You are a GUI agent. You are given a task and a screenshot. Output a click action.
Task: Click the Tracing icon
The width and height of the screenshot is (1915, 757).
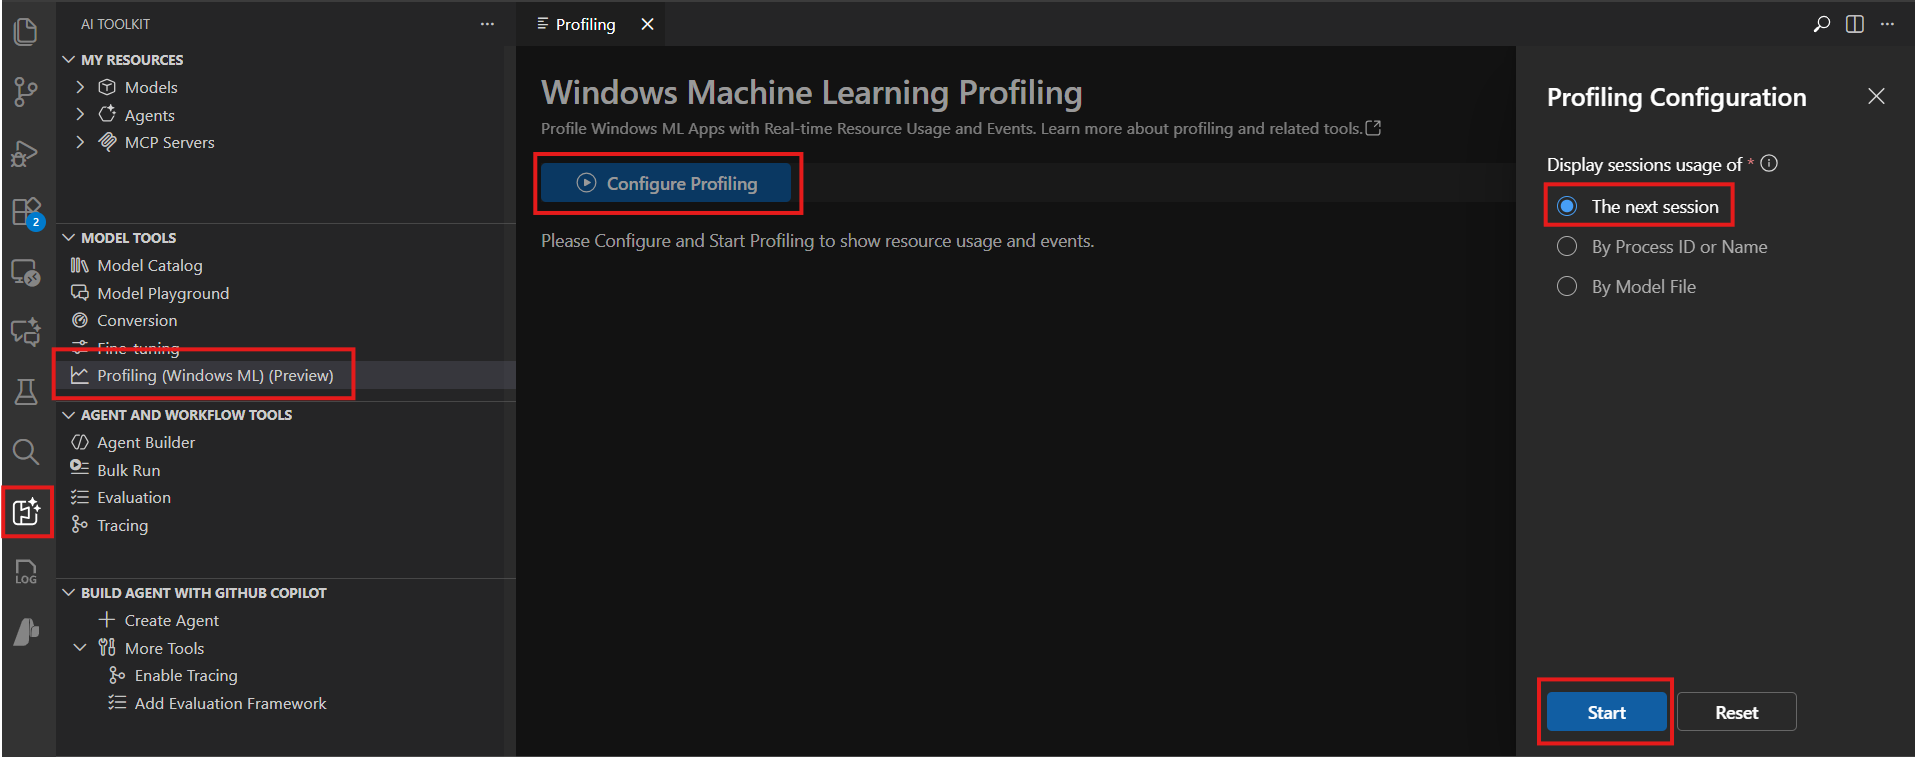tap(80, 525)
